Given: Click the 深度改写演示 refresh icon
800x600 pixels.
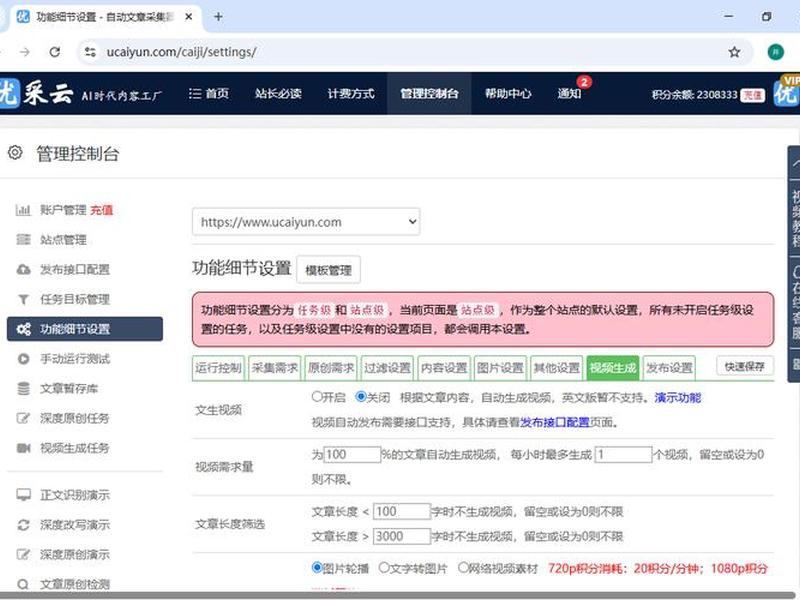Looking at the screenshot, I should pyautogui.click(x=23, y=524).
